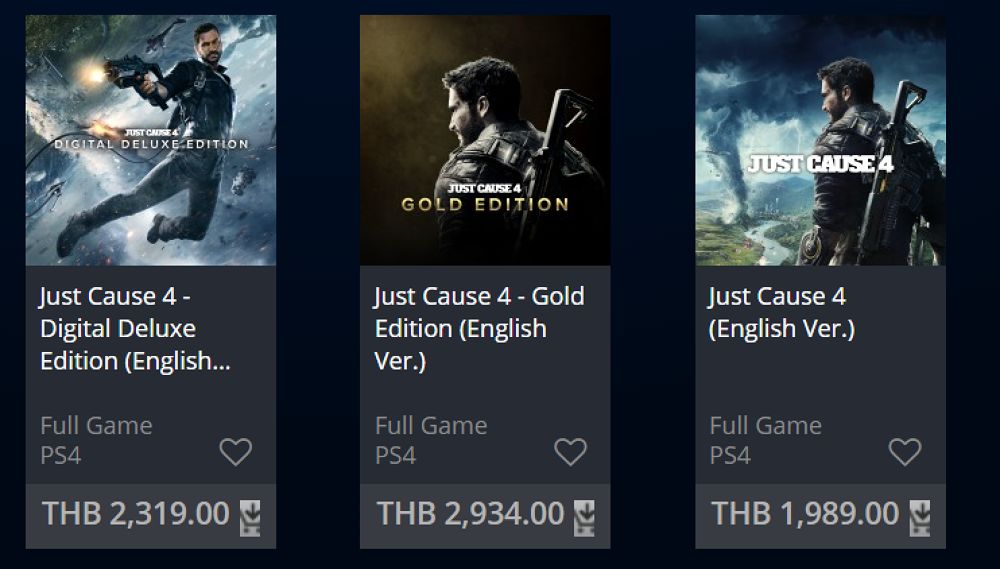
Task: Click the heart icon on Gold Edition
Action: [570, 452]
